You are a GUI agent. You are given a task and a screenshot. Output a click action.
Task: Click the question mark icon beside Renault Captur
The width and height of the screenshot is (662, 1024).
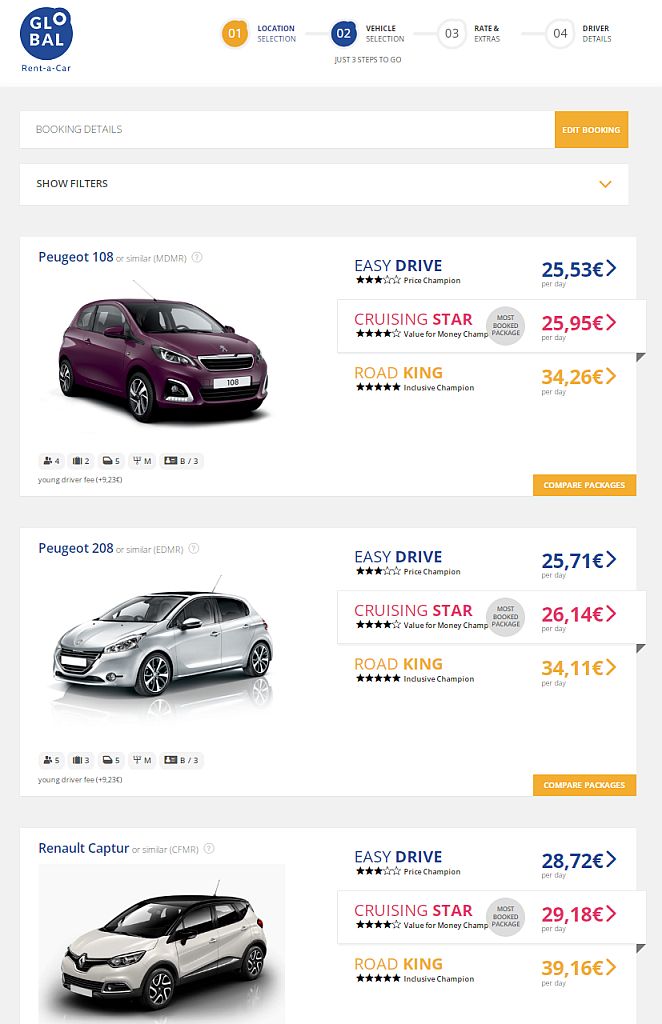(x=208, y=848)
